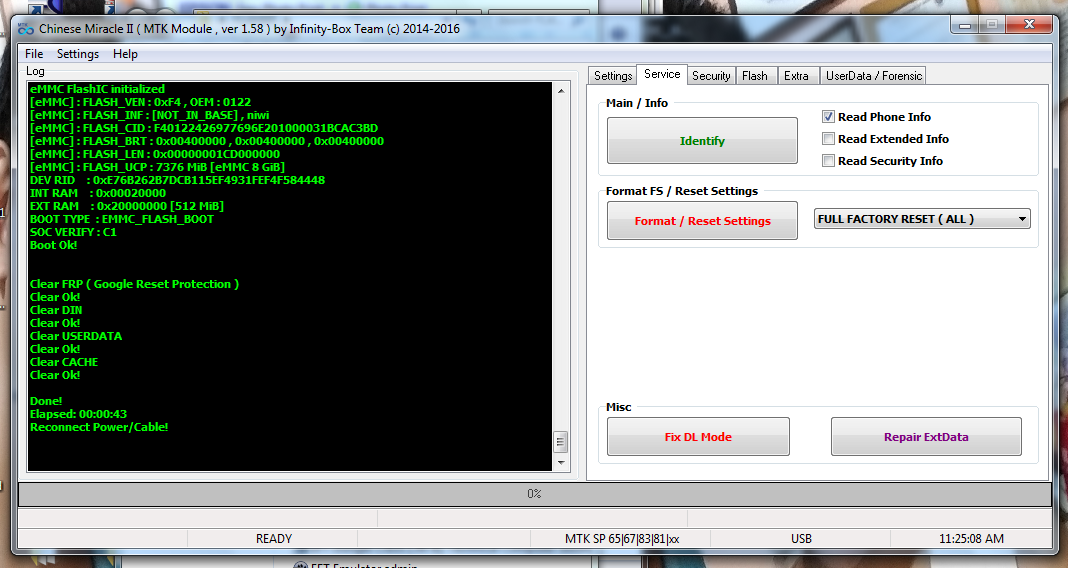The width and height of the screenshot is (1068, 568).
Task: Click the 'Boot Ok!' log line
Action: [53, 245]
